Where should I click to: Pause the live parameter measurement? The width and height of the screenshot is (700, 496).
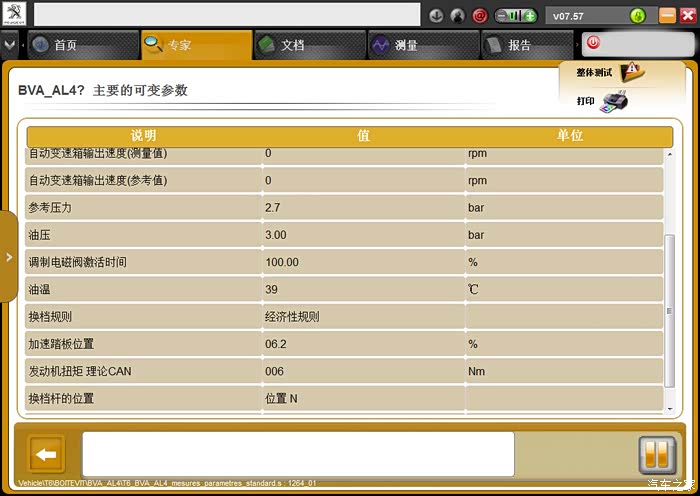click(657, 454)
